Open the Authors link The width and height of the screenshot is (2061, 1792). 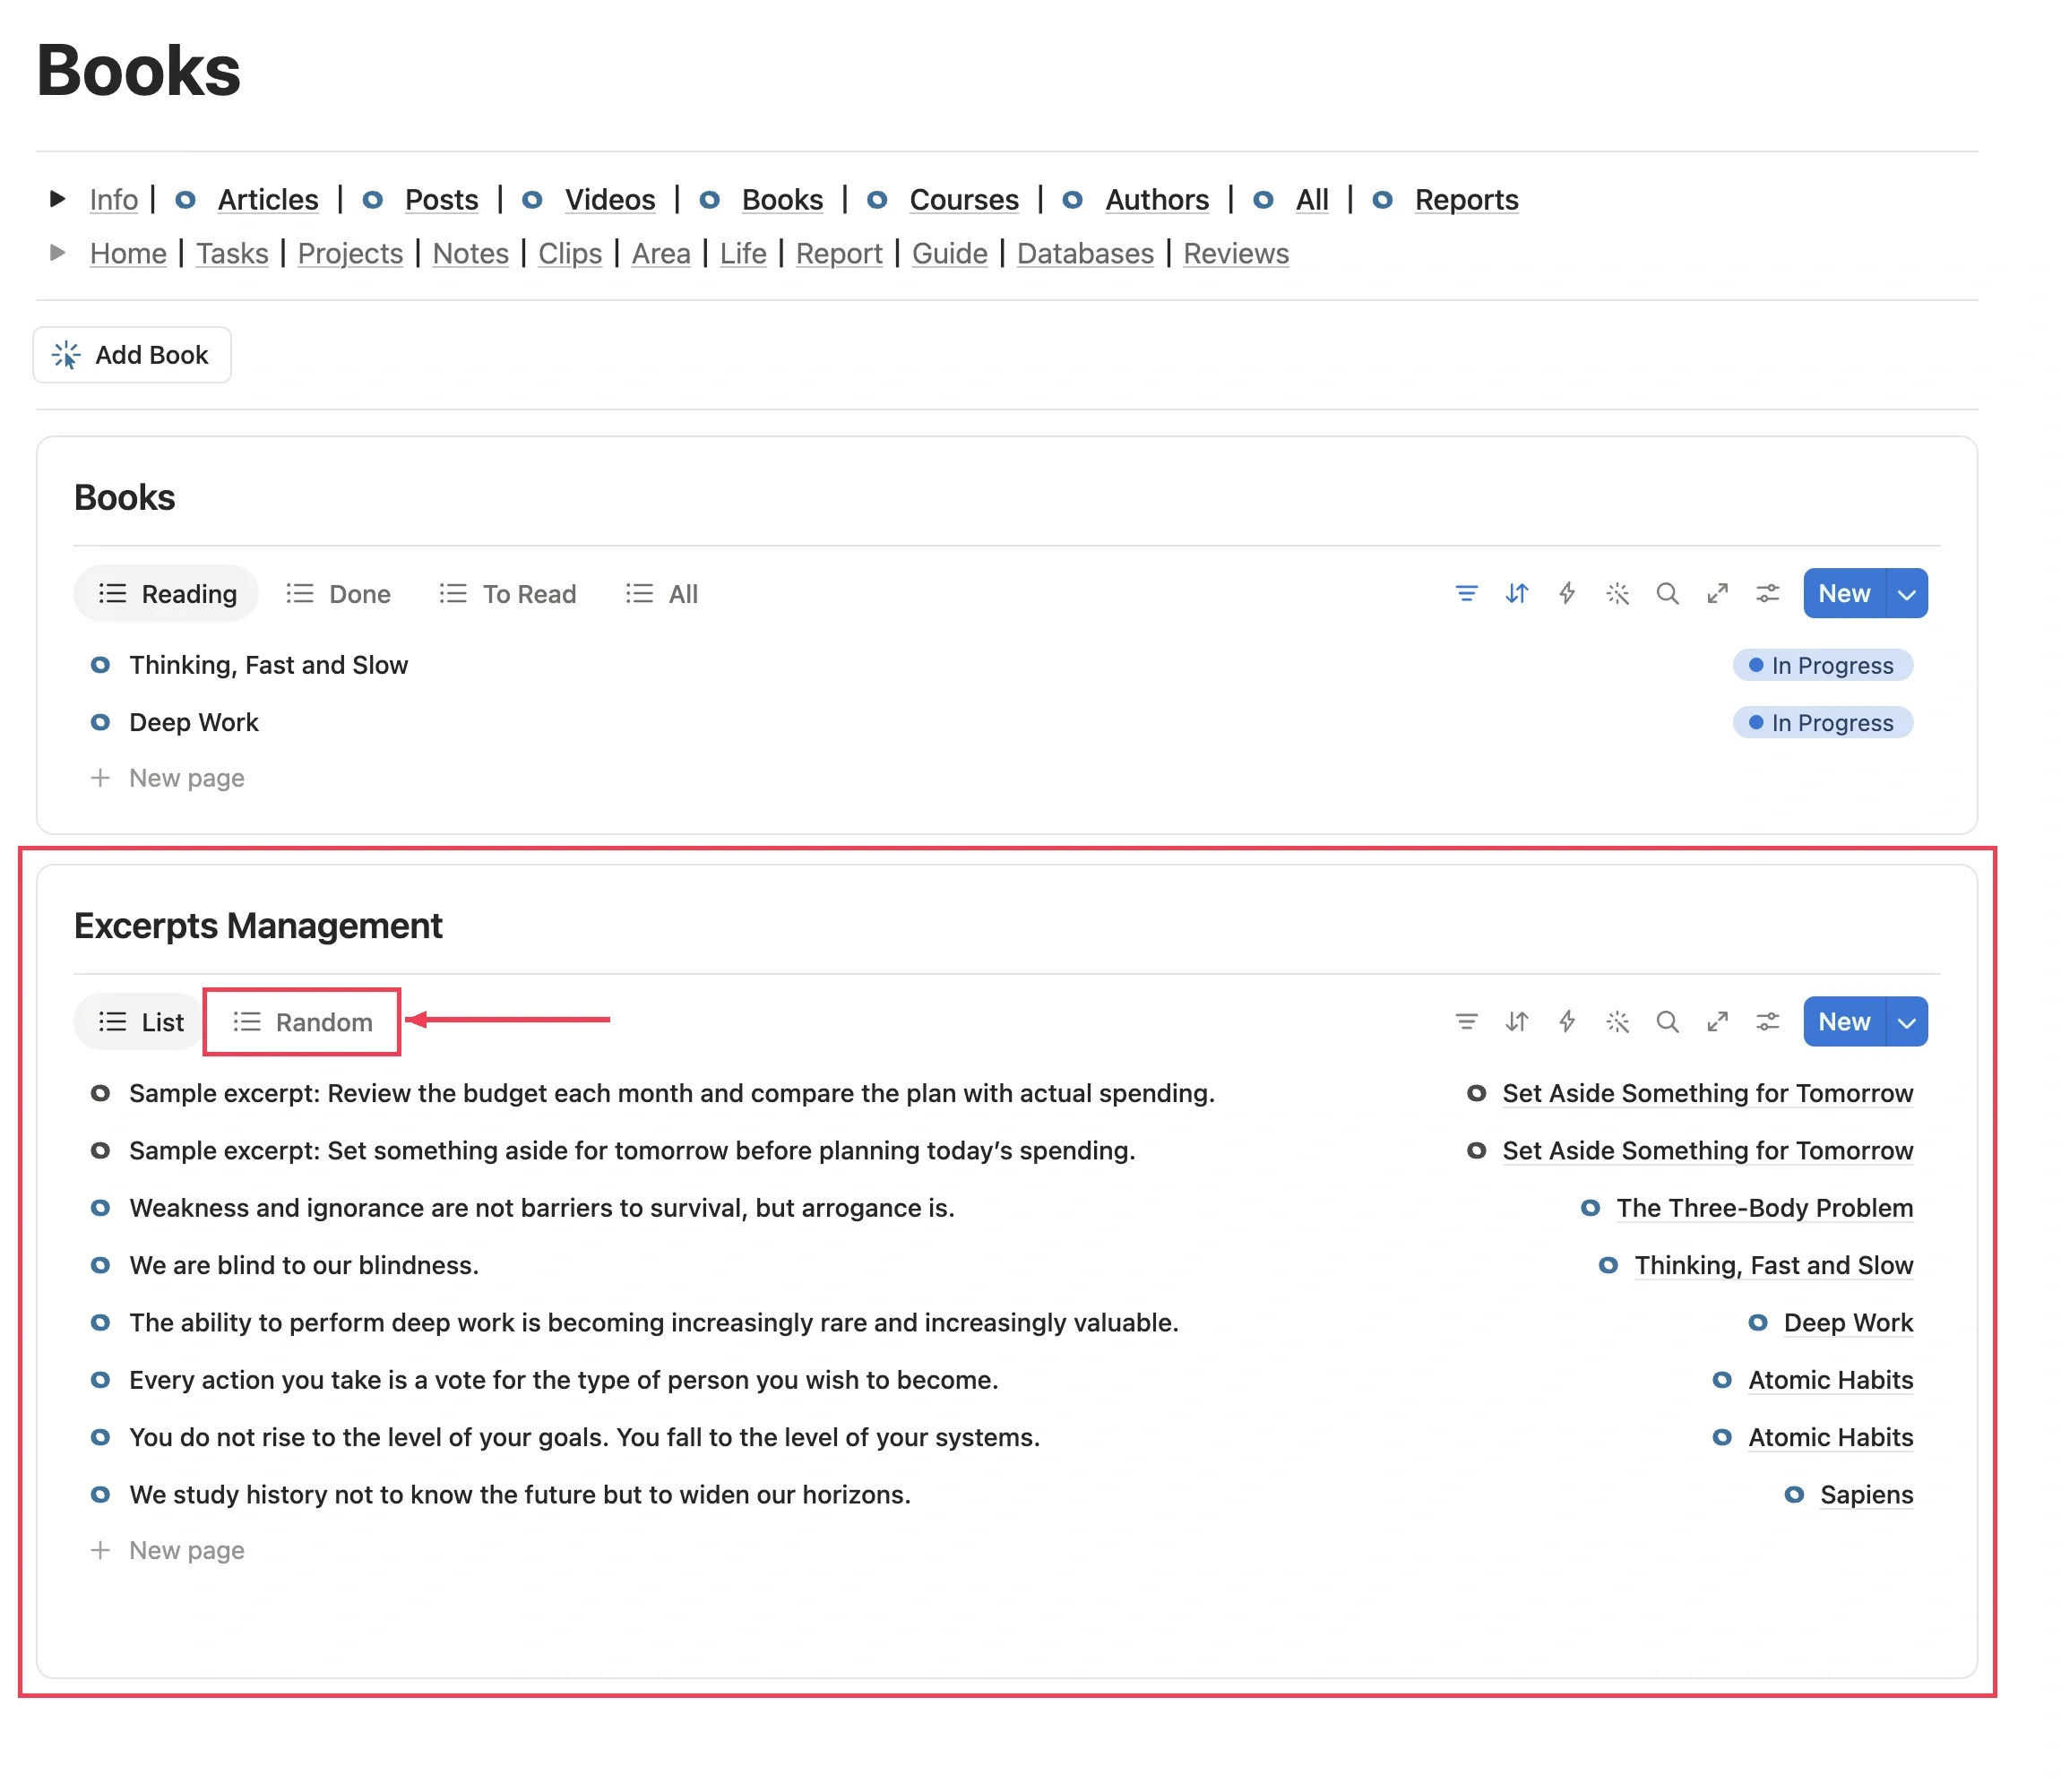1157,200
